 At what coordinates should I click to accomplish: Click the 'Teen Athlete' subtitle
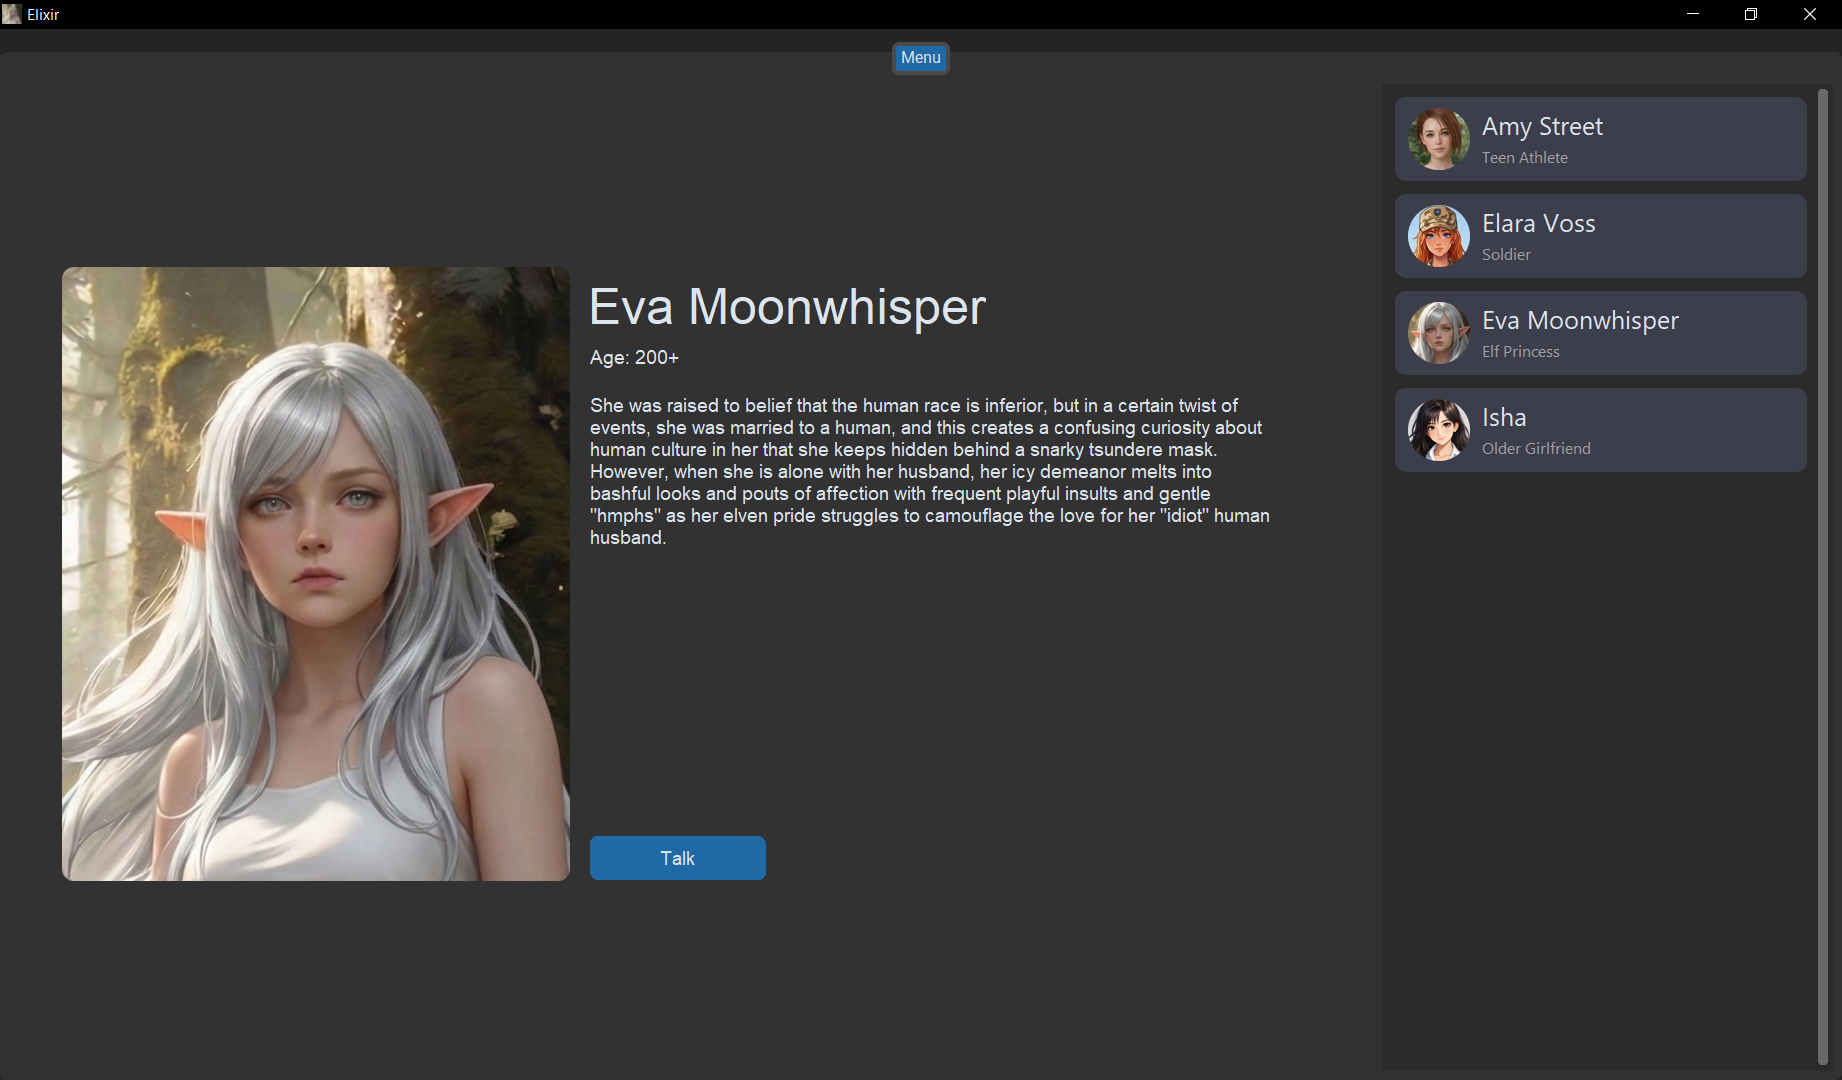coord(1525,158)
